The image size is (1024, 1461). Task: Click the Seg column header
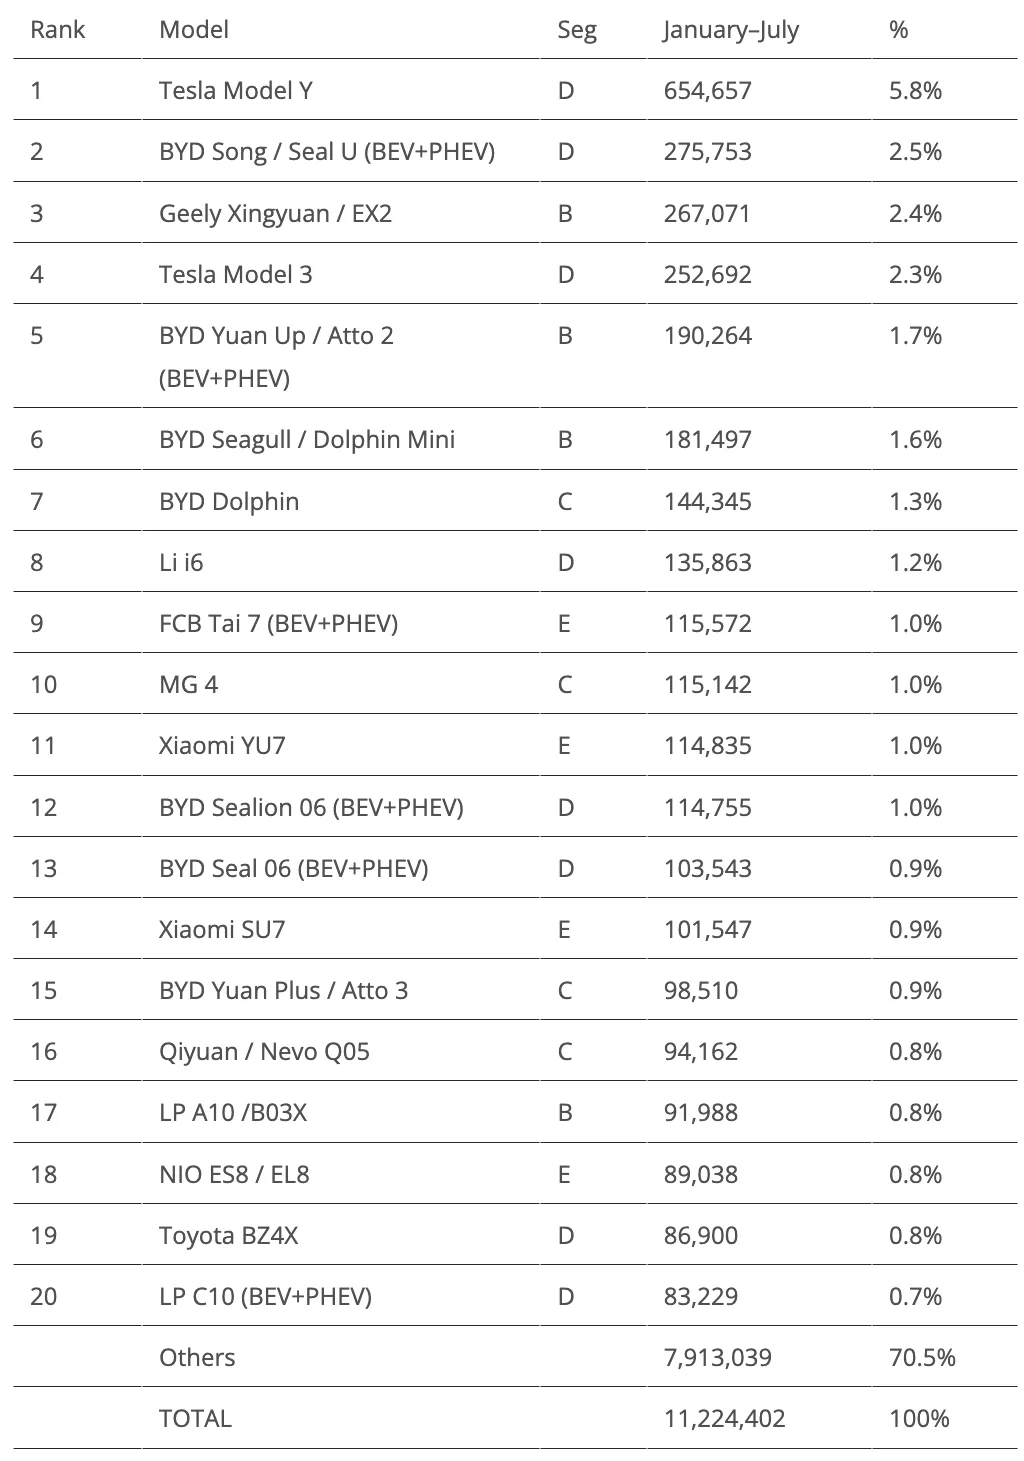click(x=577, y=30)
